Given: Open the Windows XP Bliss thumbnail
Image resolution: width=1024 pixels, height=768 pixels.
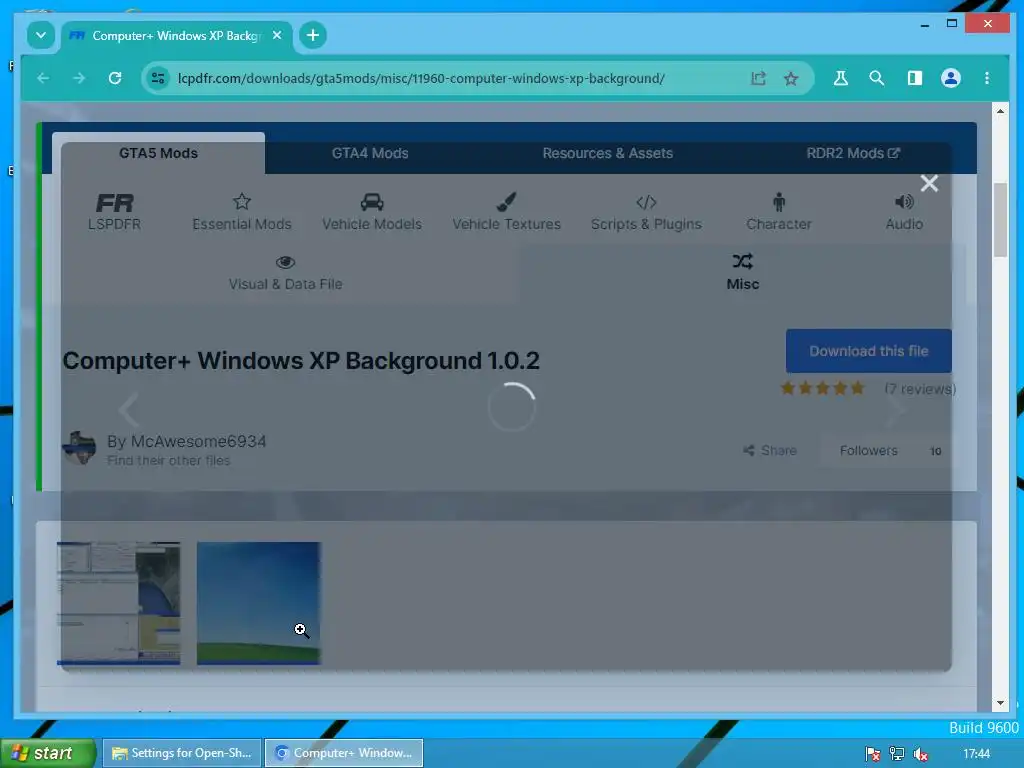Looking at the screenshot, I should [x=259, y=603].
